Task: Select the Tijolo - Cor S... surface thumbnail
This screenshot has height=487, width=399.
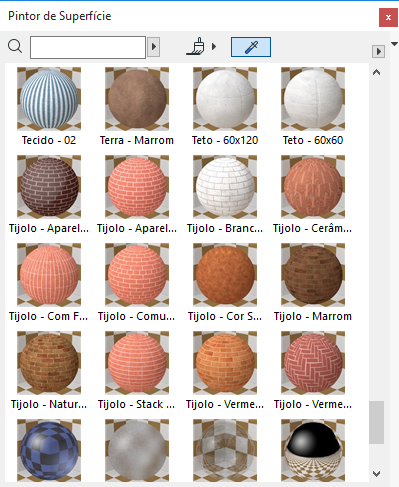Action: [225, 275]
